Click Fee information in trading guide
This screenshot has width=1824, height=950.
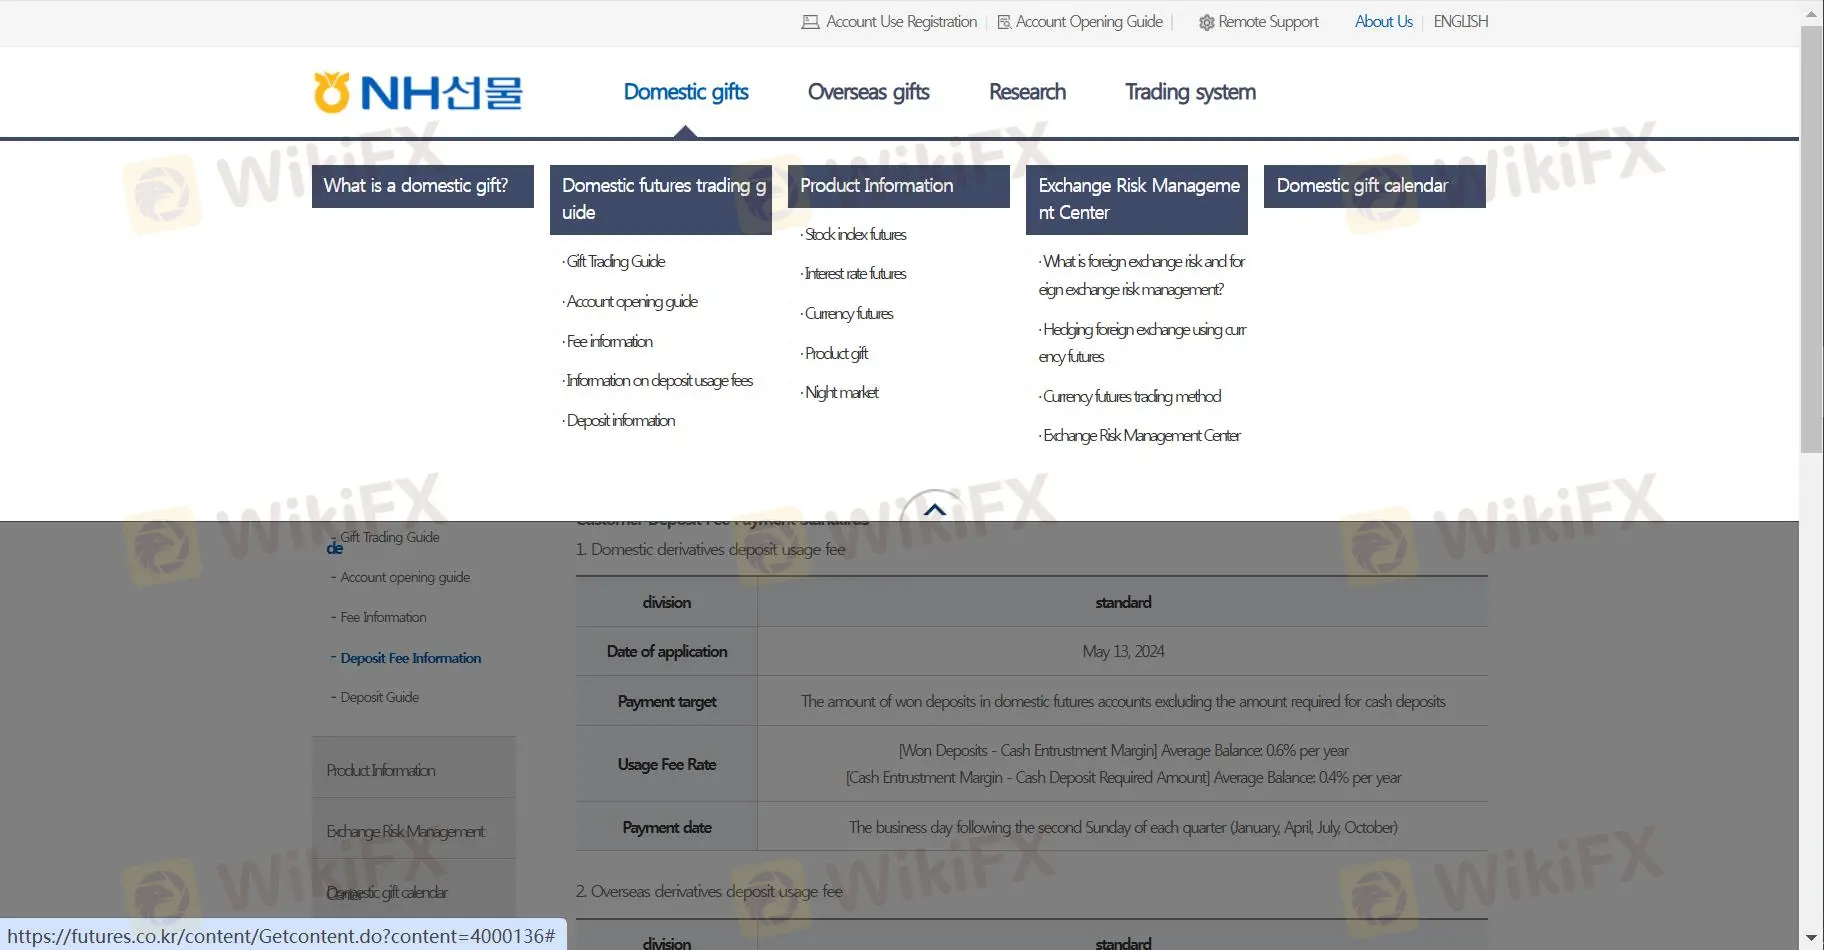pyautogui.click(x=609, y=341)
